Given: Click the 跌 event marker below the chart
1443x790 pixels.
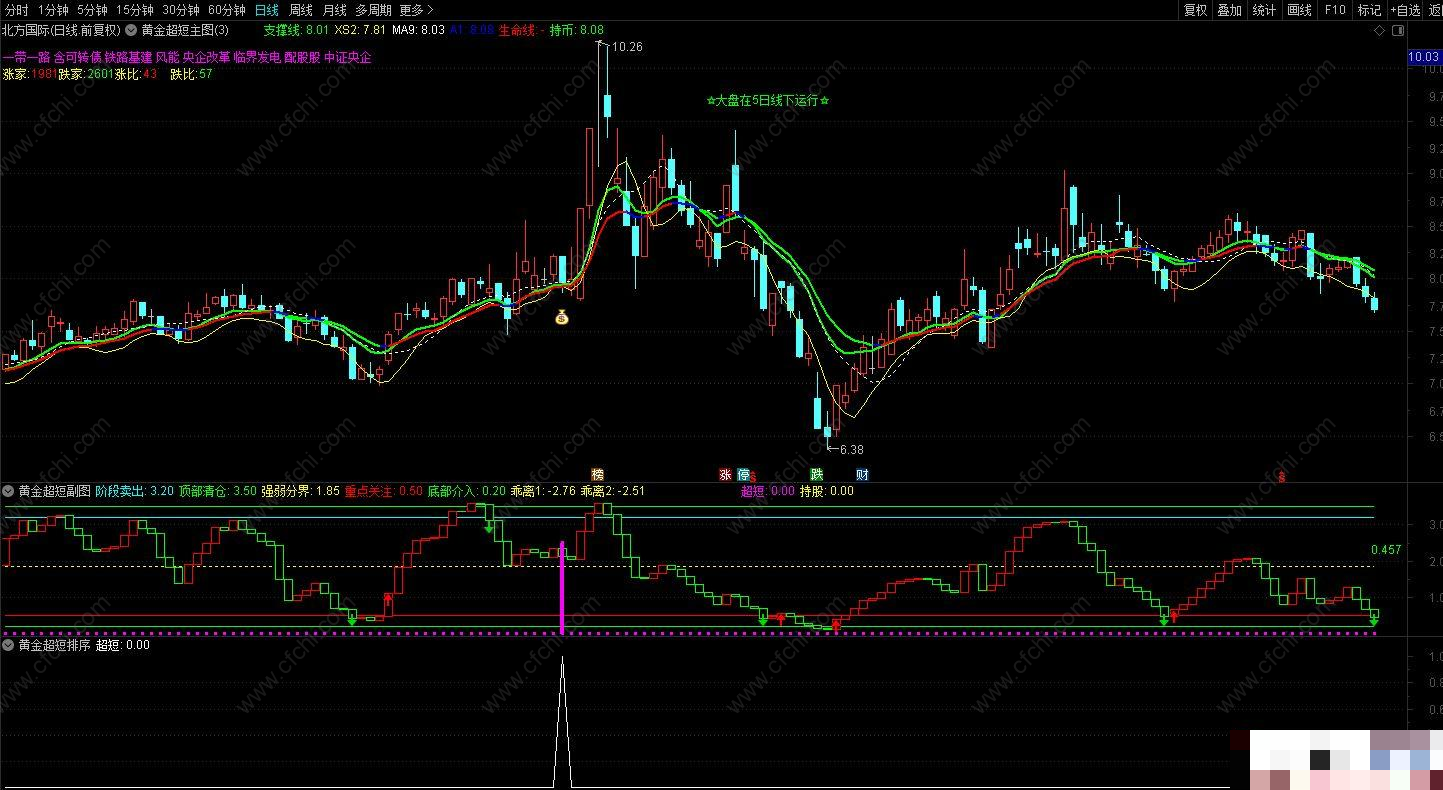Looking at the screenshot, I should point(817,474).
